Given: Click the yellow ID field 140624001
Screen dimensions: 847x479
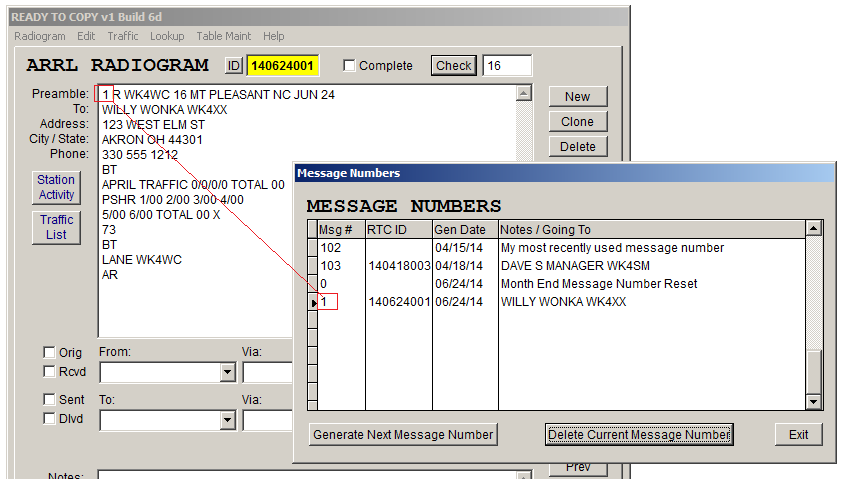Looking at the screenshot, I should pyautogui.click(x=283, y=66).
